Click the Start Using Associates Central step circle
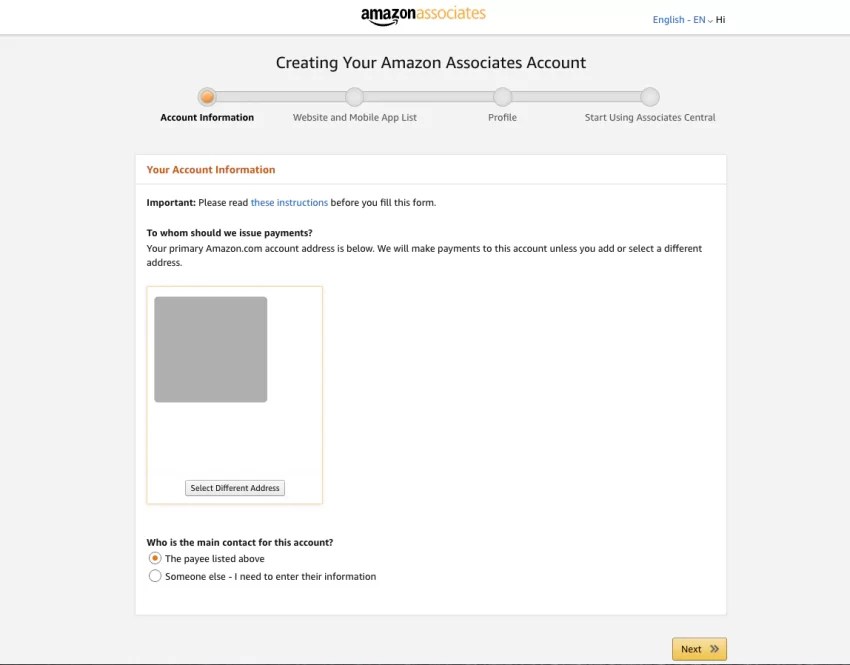 (x=650, y=97)
